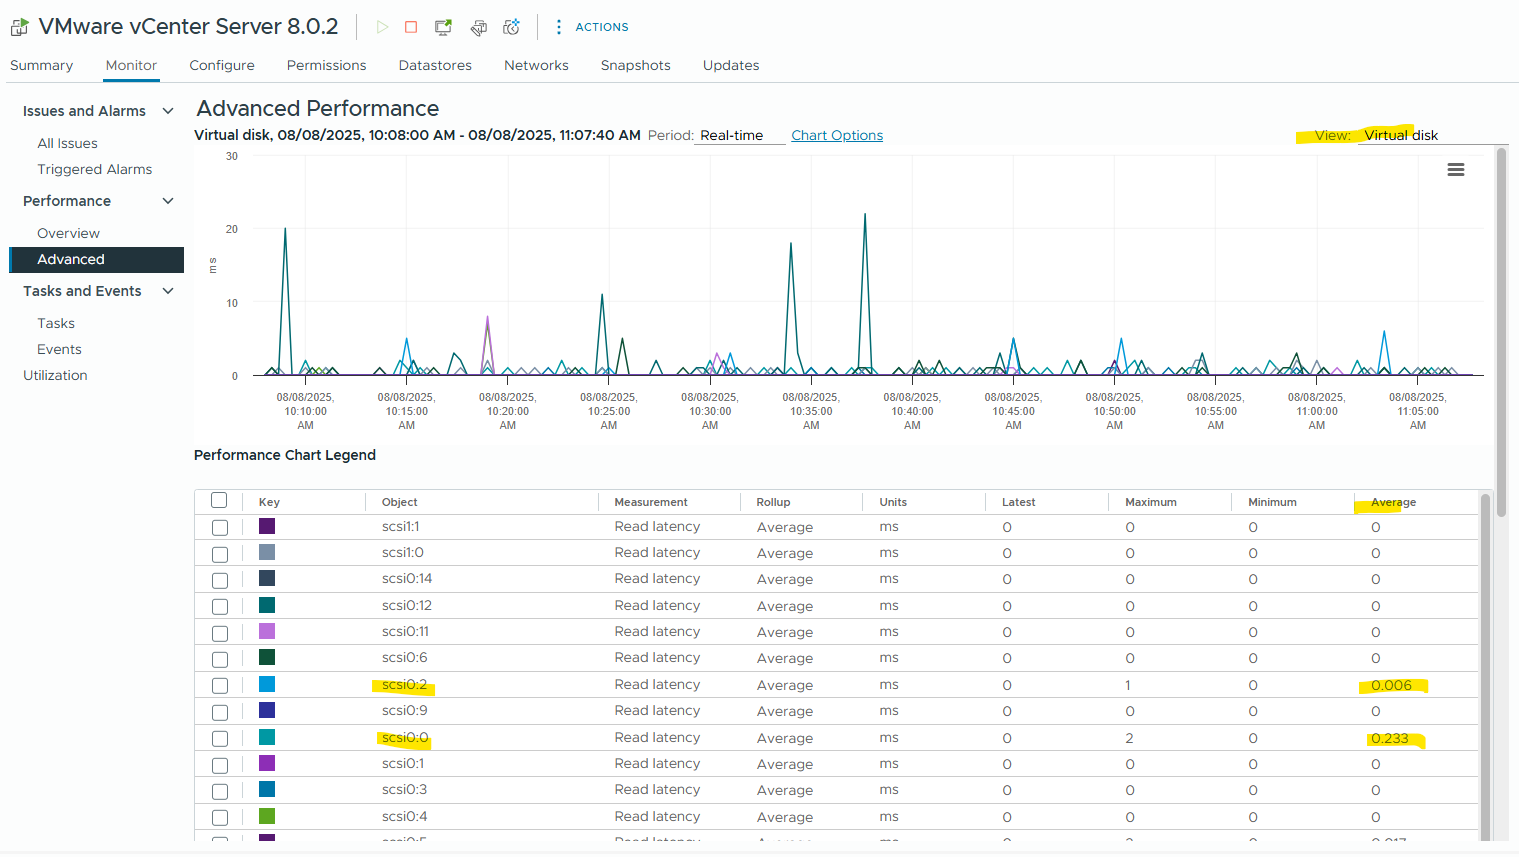1519x857 pixels.
Task: Open the chart hamburger menu icon
Action: point(1456,170)
